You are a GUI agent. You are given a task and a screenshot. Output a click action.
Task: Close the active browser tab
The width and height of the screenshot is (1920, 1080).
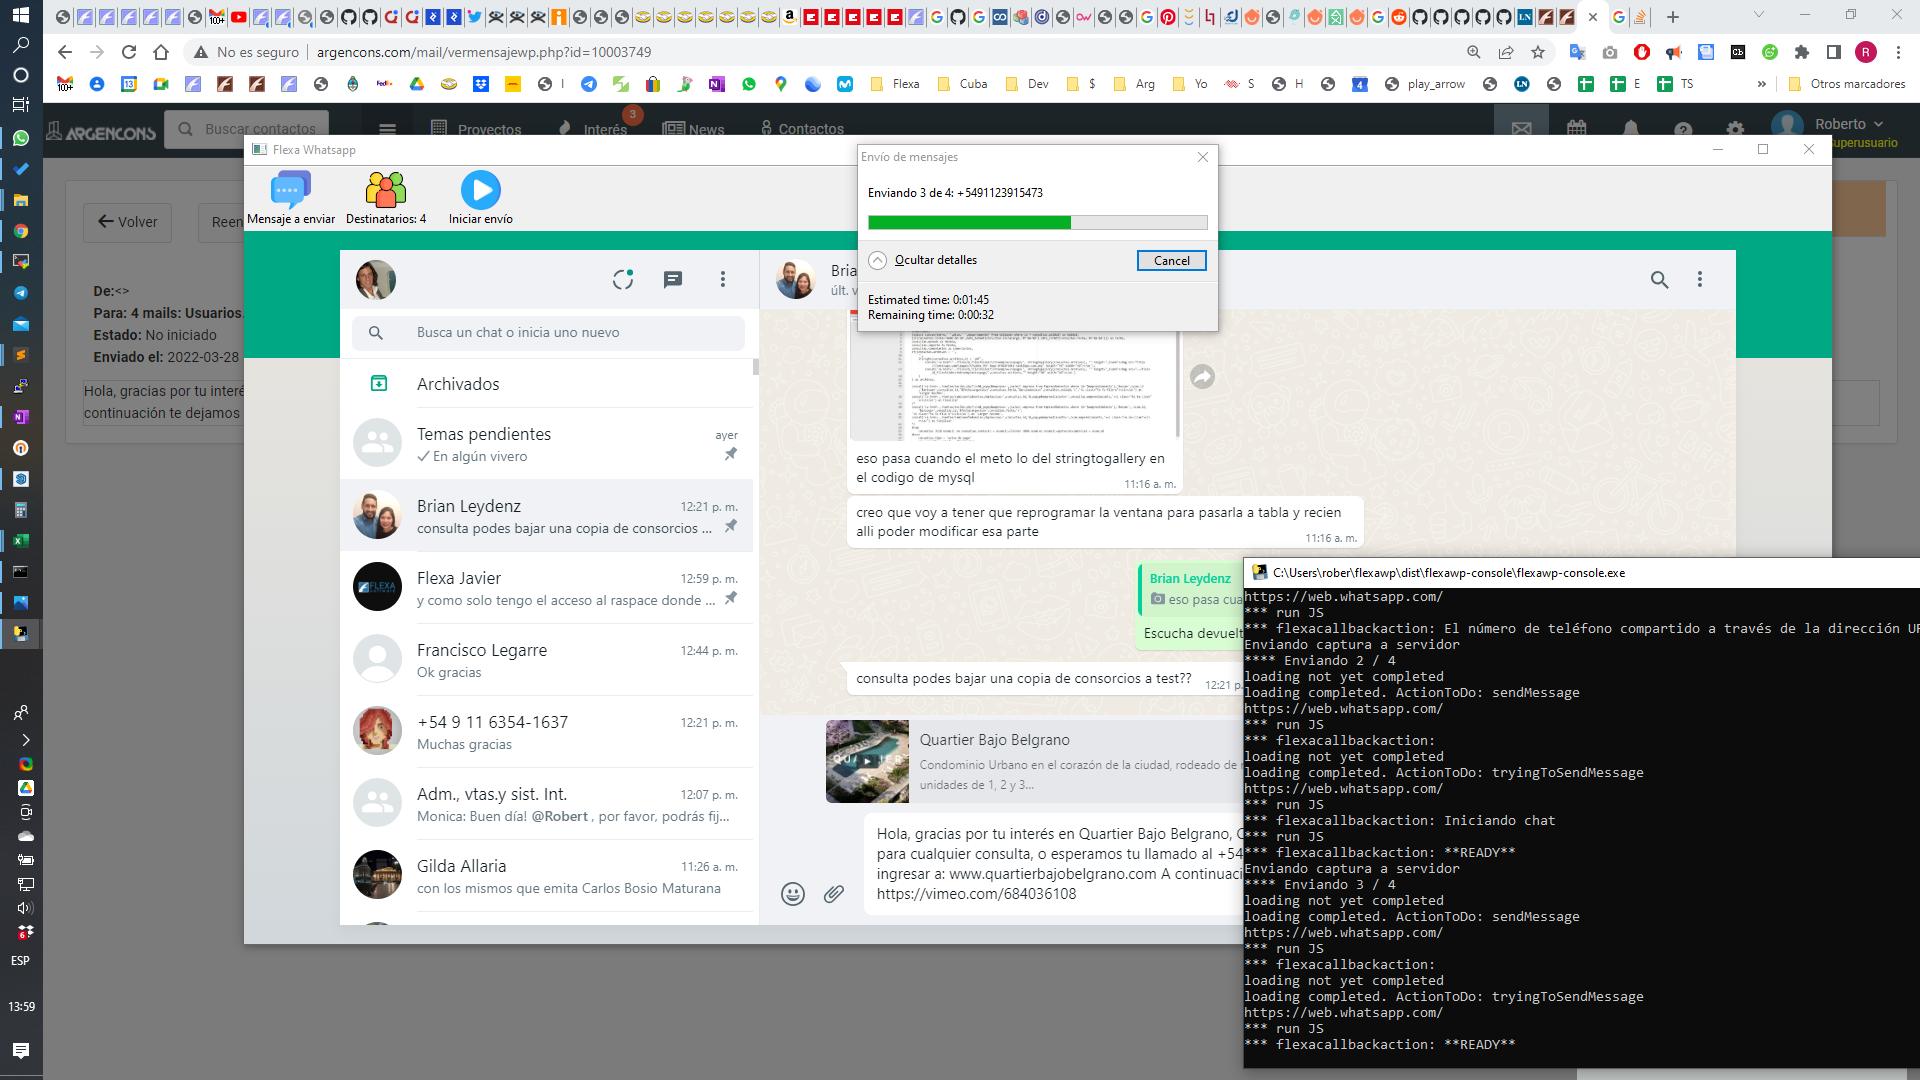[1593, 17]
